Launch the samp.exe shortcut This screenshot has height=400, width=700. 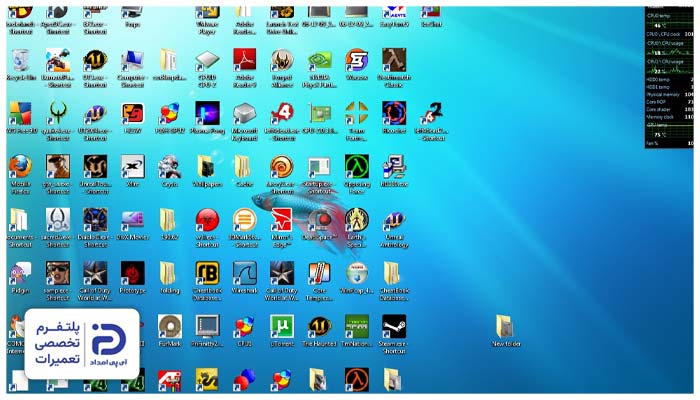pos(58,273)
